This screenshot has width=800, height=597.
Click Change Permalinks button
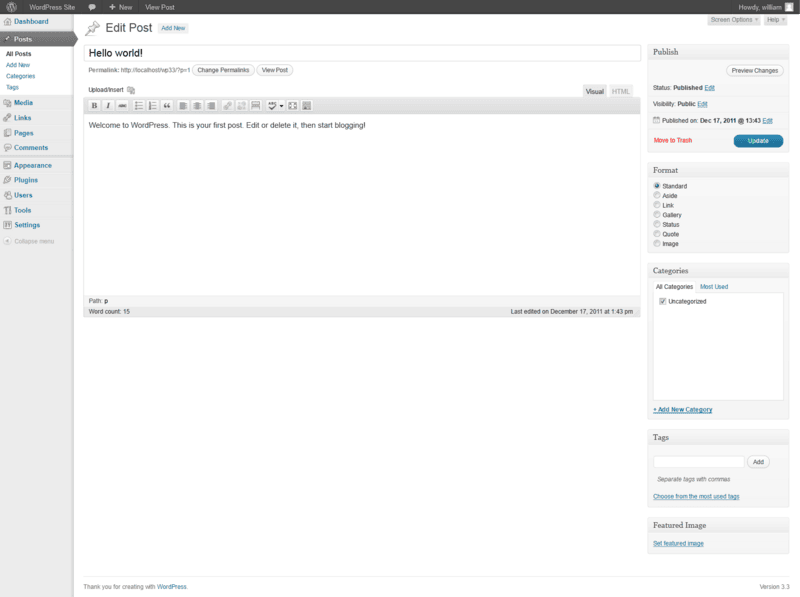click(223, 70)
